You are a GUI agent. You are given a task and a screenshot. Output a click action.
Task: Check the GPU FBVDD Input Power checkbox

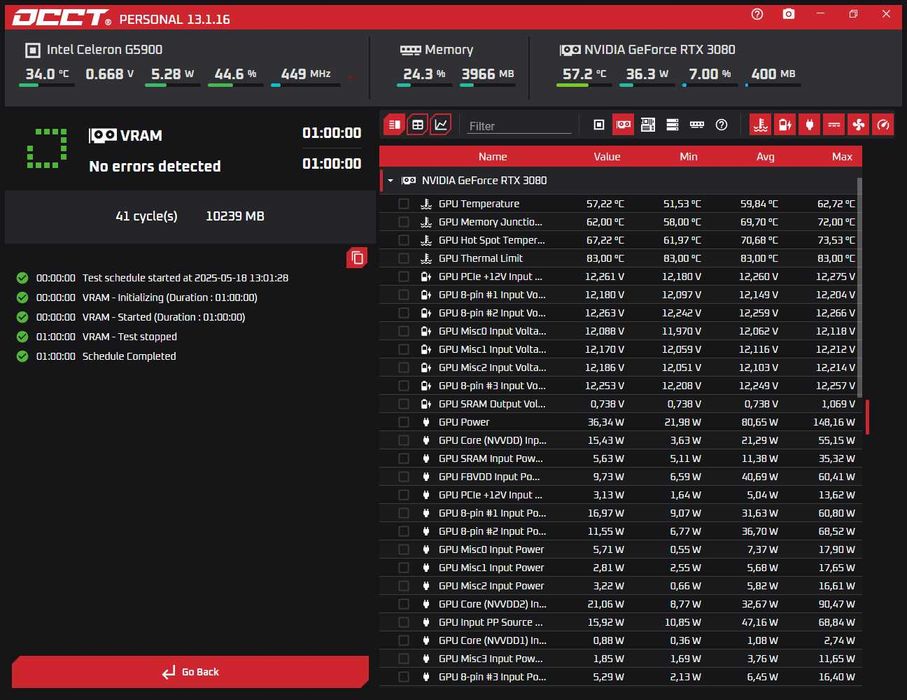point(404,477)
